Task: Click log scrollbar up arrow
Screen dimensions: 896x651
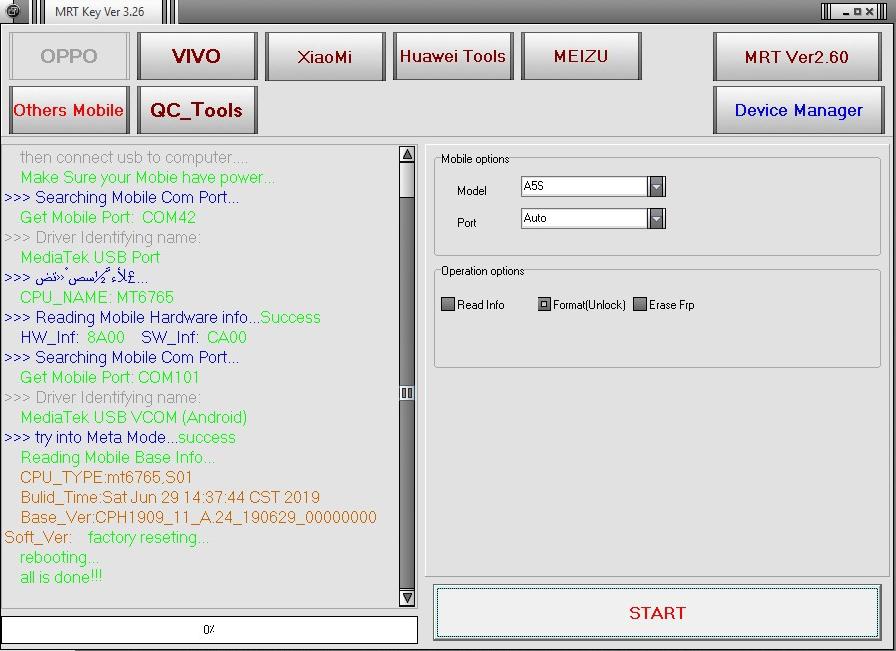Action: [407, 154]
